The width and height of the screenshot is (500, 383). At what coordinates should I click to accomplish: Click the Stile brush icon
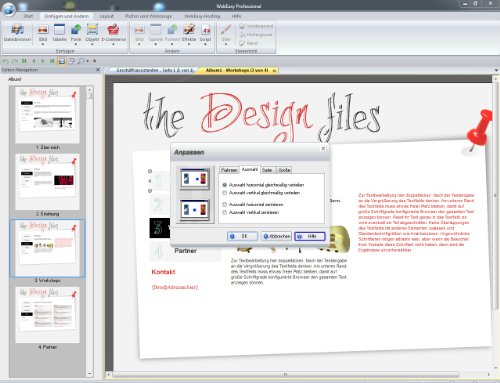pyautogui.click(x=226, y=30)
